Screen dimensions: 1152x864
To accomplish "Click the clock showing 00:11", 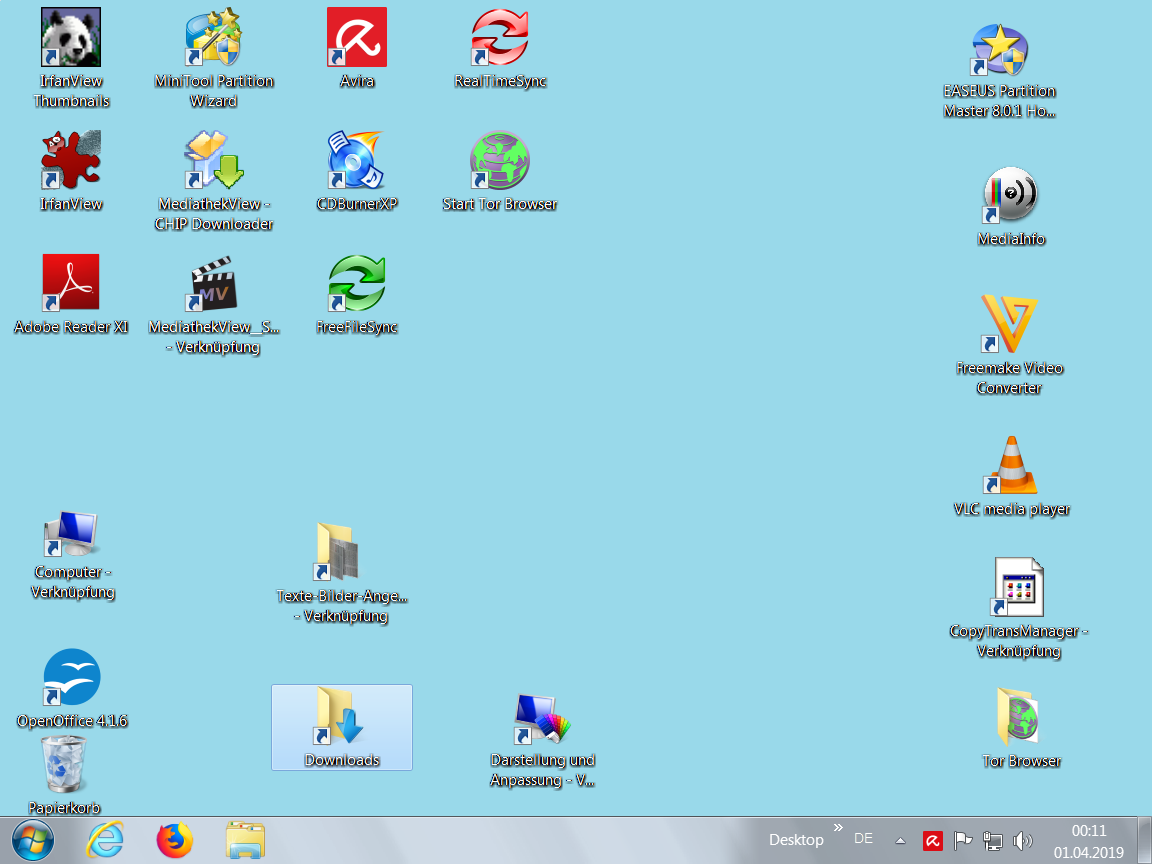I will [1089, 841].
